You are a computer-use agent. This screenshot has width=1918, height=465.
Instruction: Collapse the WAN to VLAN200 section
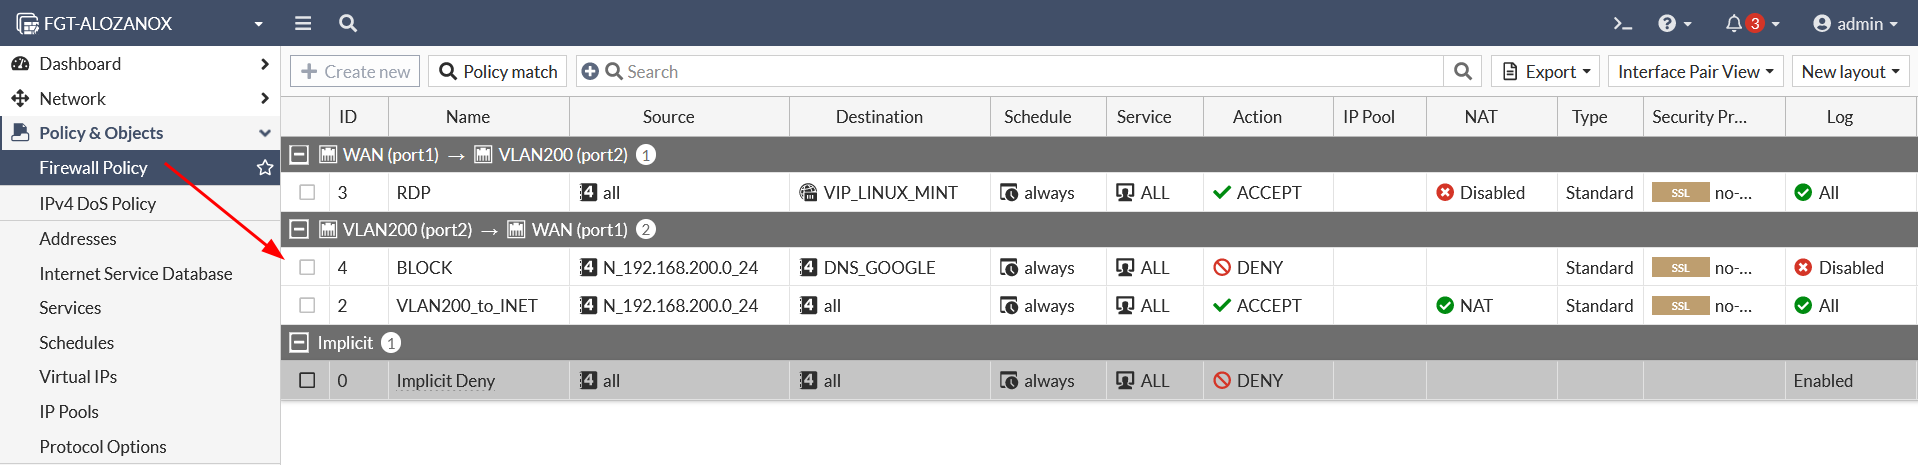(299, 155)
